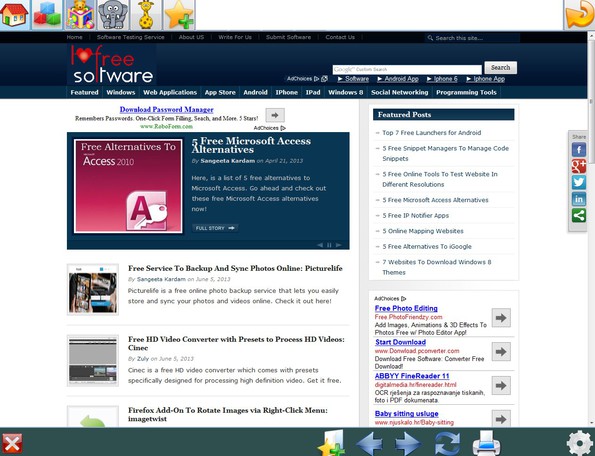Open the Featured category tab
595x456 pixels.
(84, 92)
